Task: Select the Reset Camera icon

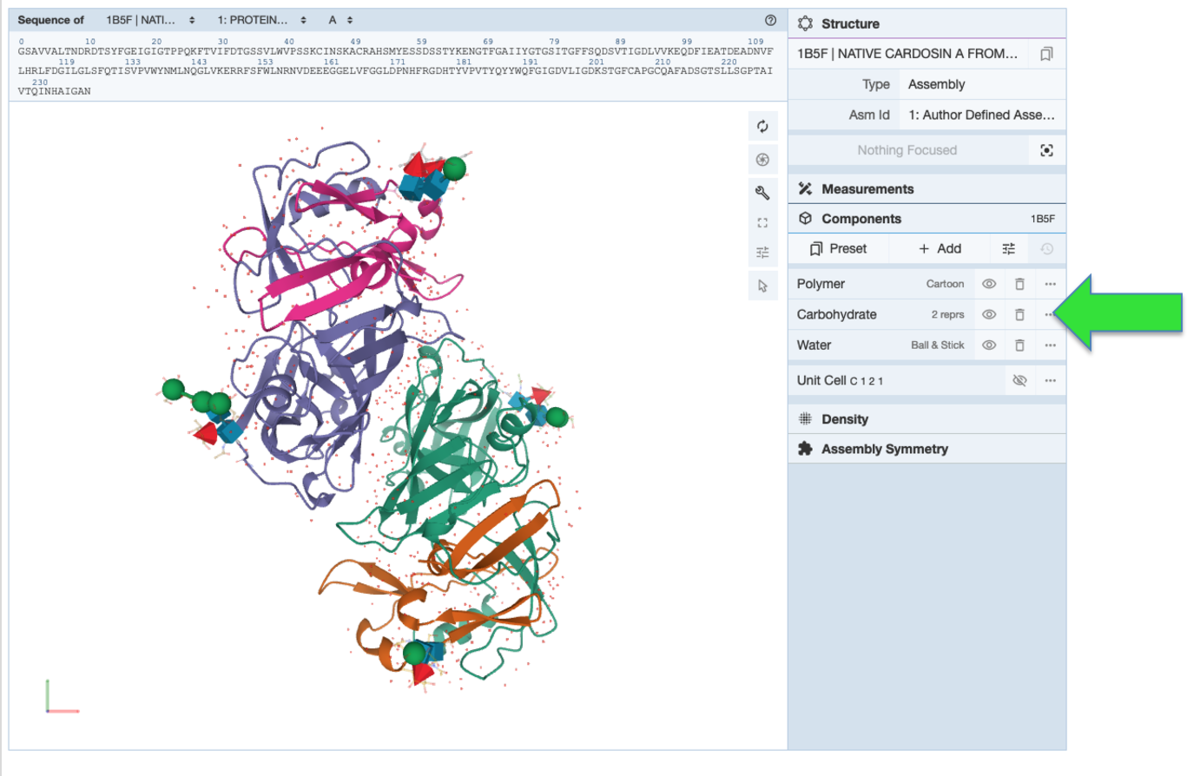Action: [762, 126]
